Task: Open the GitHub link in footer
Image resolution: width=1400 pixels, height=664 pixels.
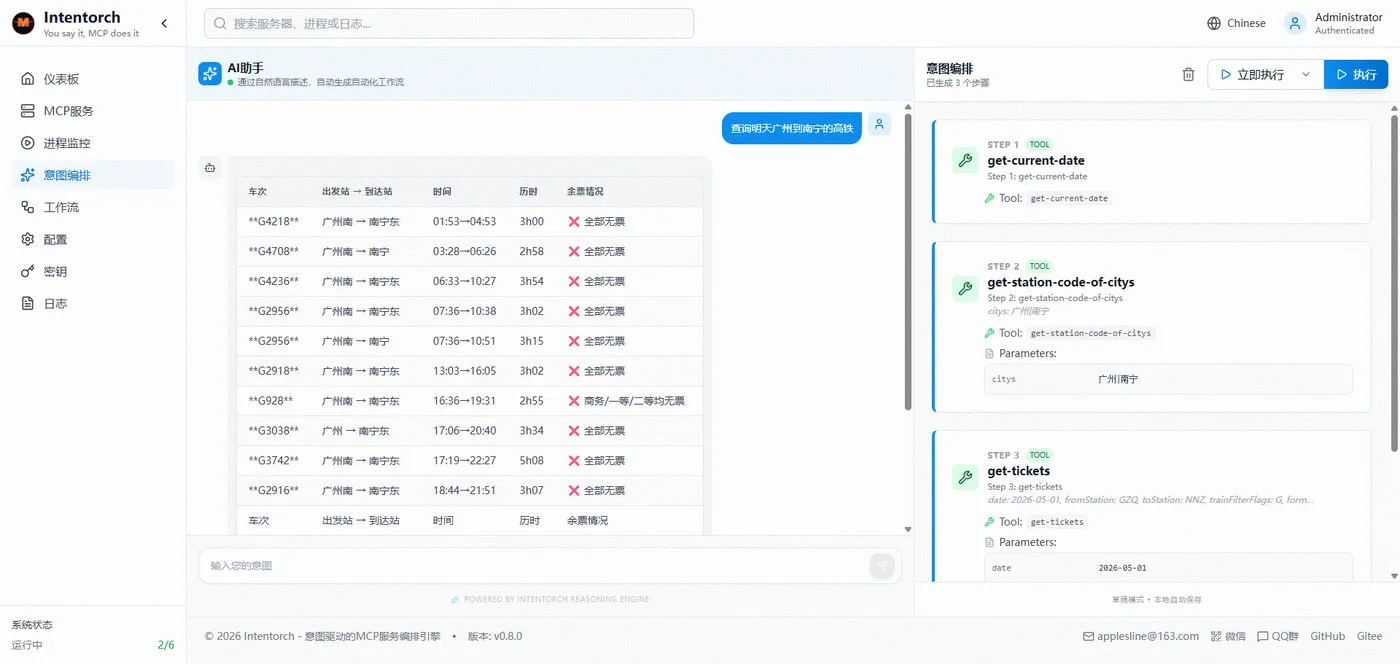Action: (x=1327, y=636)
